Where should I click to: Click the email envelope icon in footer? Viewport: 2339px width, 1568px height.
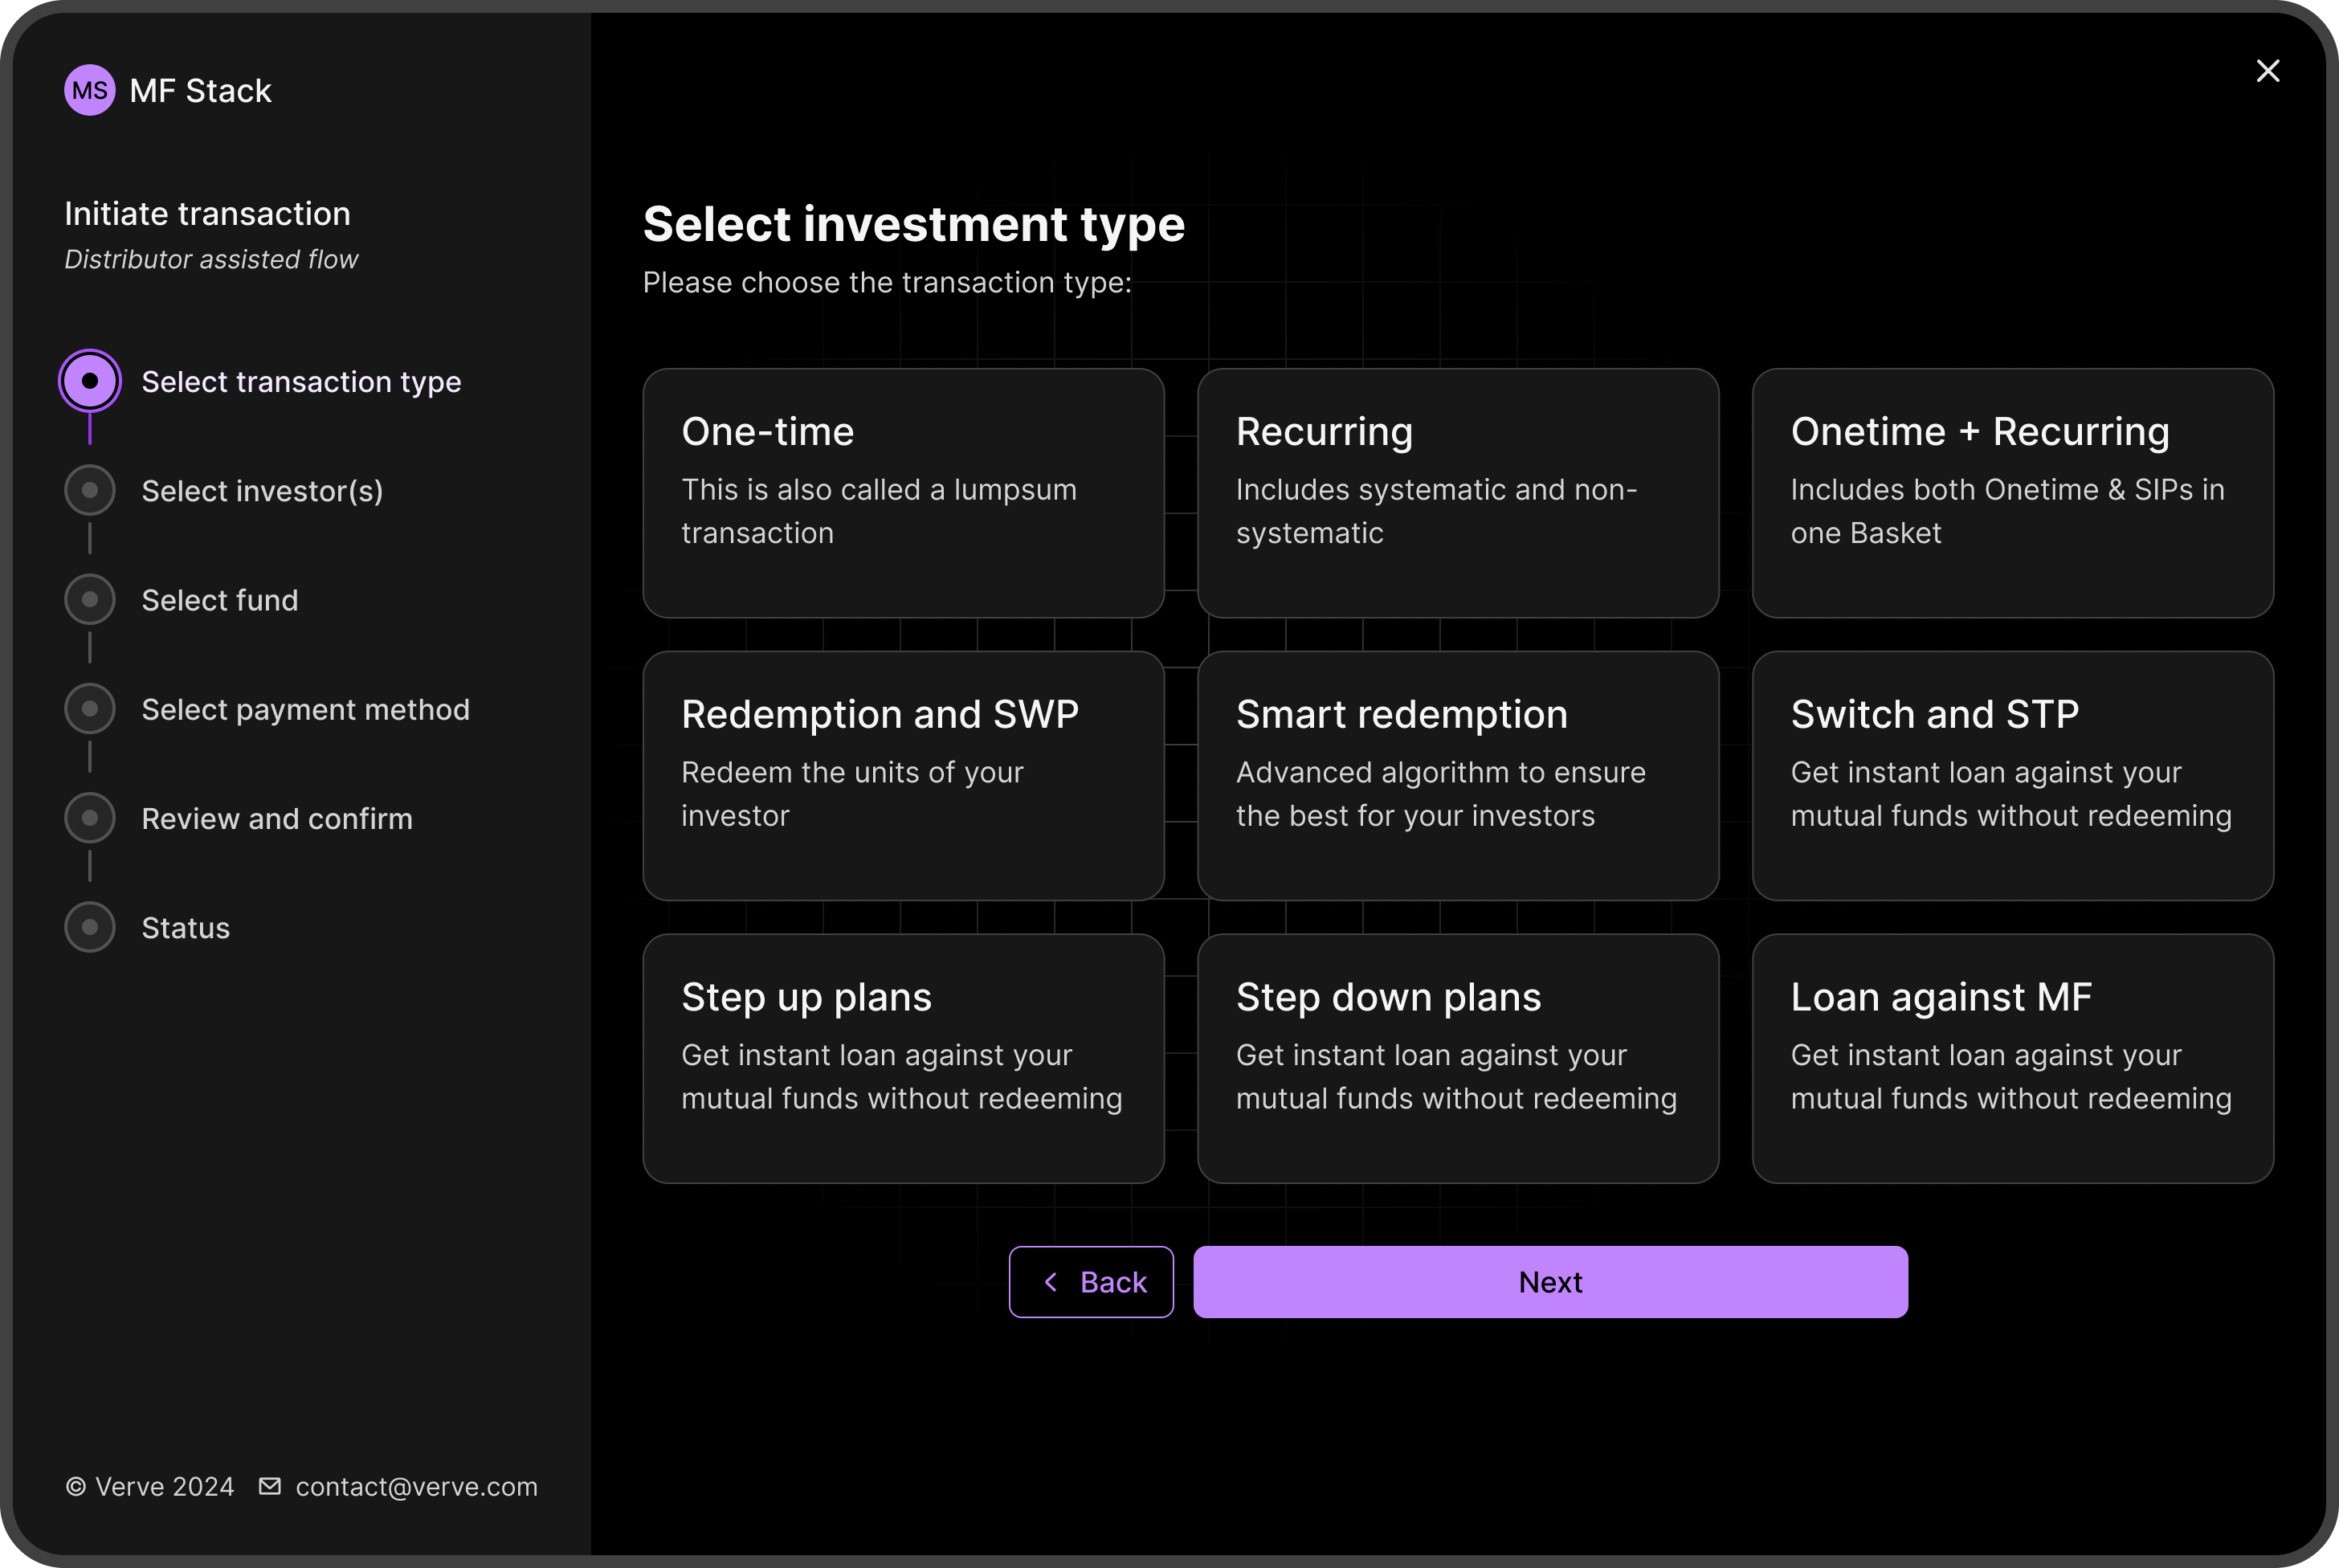[269, 1486]
